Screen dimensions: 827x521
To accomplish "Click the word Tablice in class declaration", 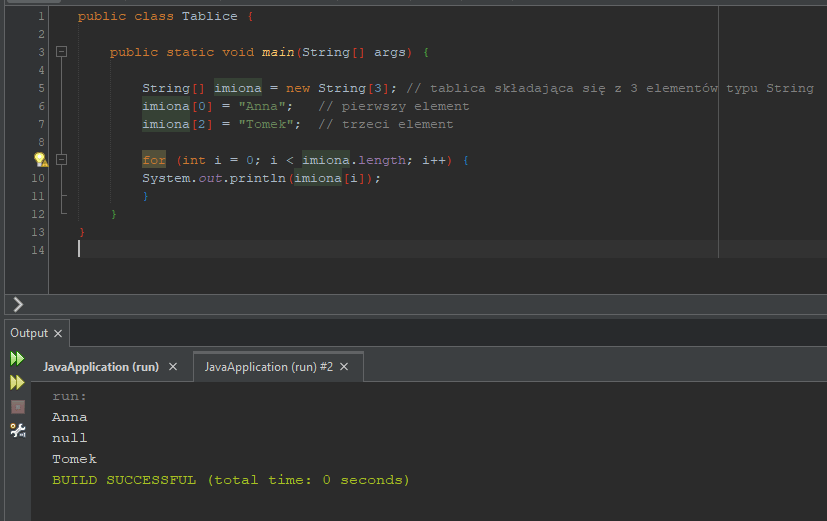I will 210,17.
